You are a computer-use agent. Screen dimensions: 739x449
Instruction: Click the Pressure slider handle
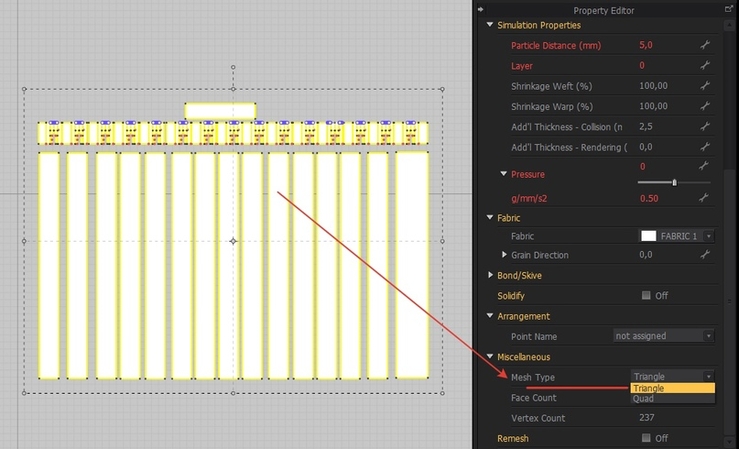point(674,182)
